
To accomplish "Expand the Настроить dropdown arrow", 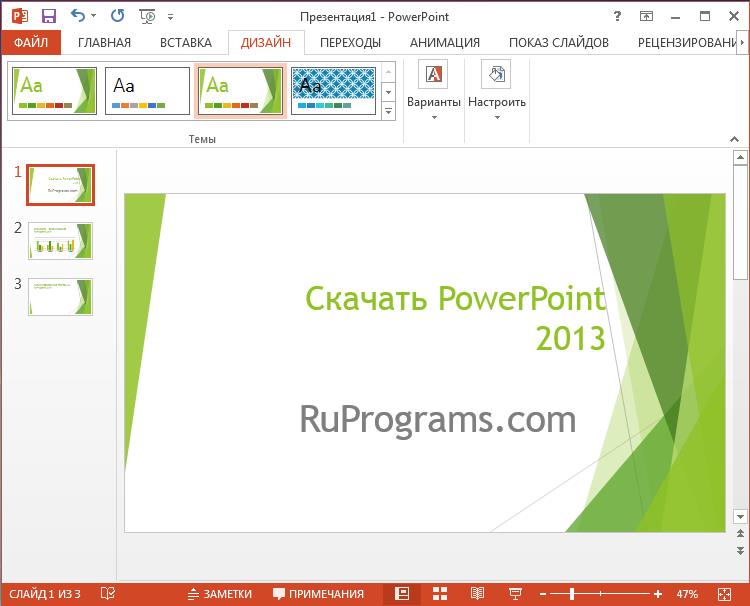I will coord(497,117).
